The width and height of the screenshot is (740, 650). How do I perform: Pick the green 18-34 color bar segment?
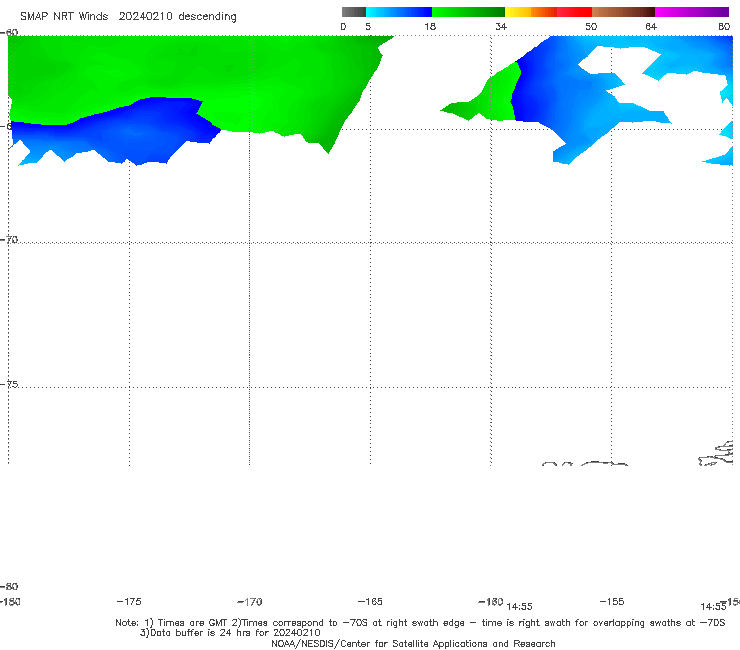pyautogui.click(x=468, y=12)
